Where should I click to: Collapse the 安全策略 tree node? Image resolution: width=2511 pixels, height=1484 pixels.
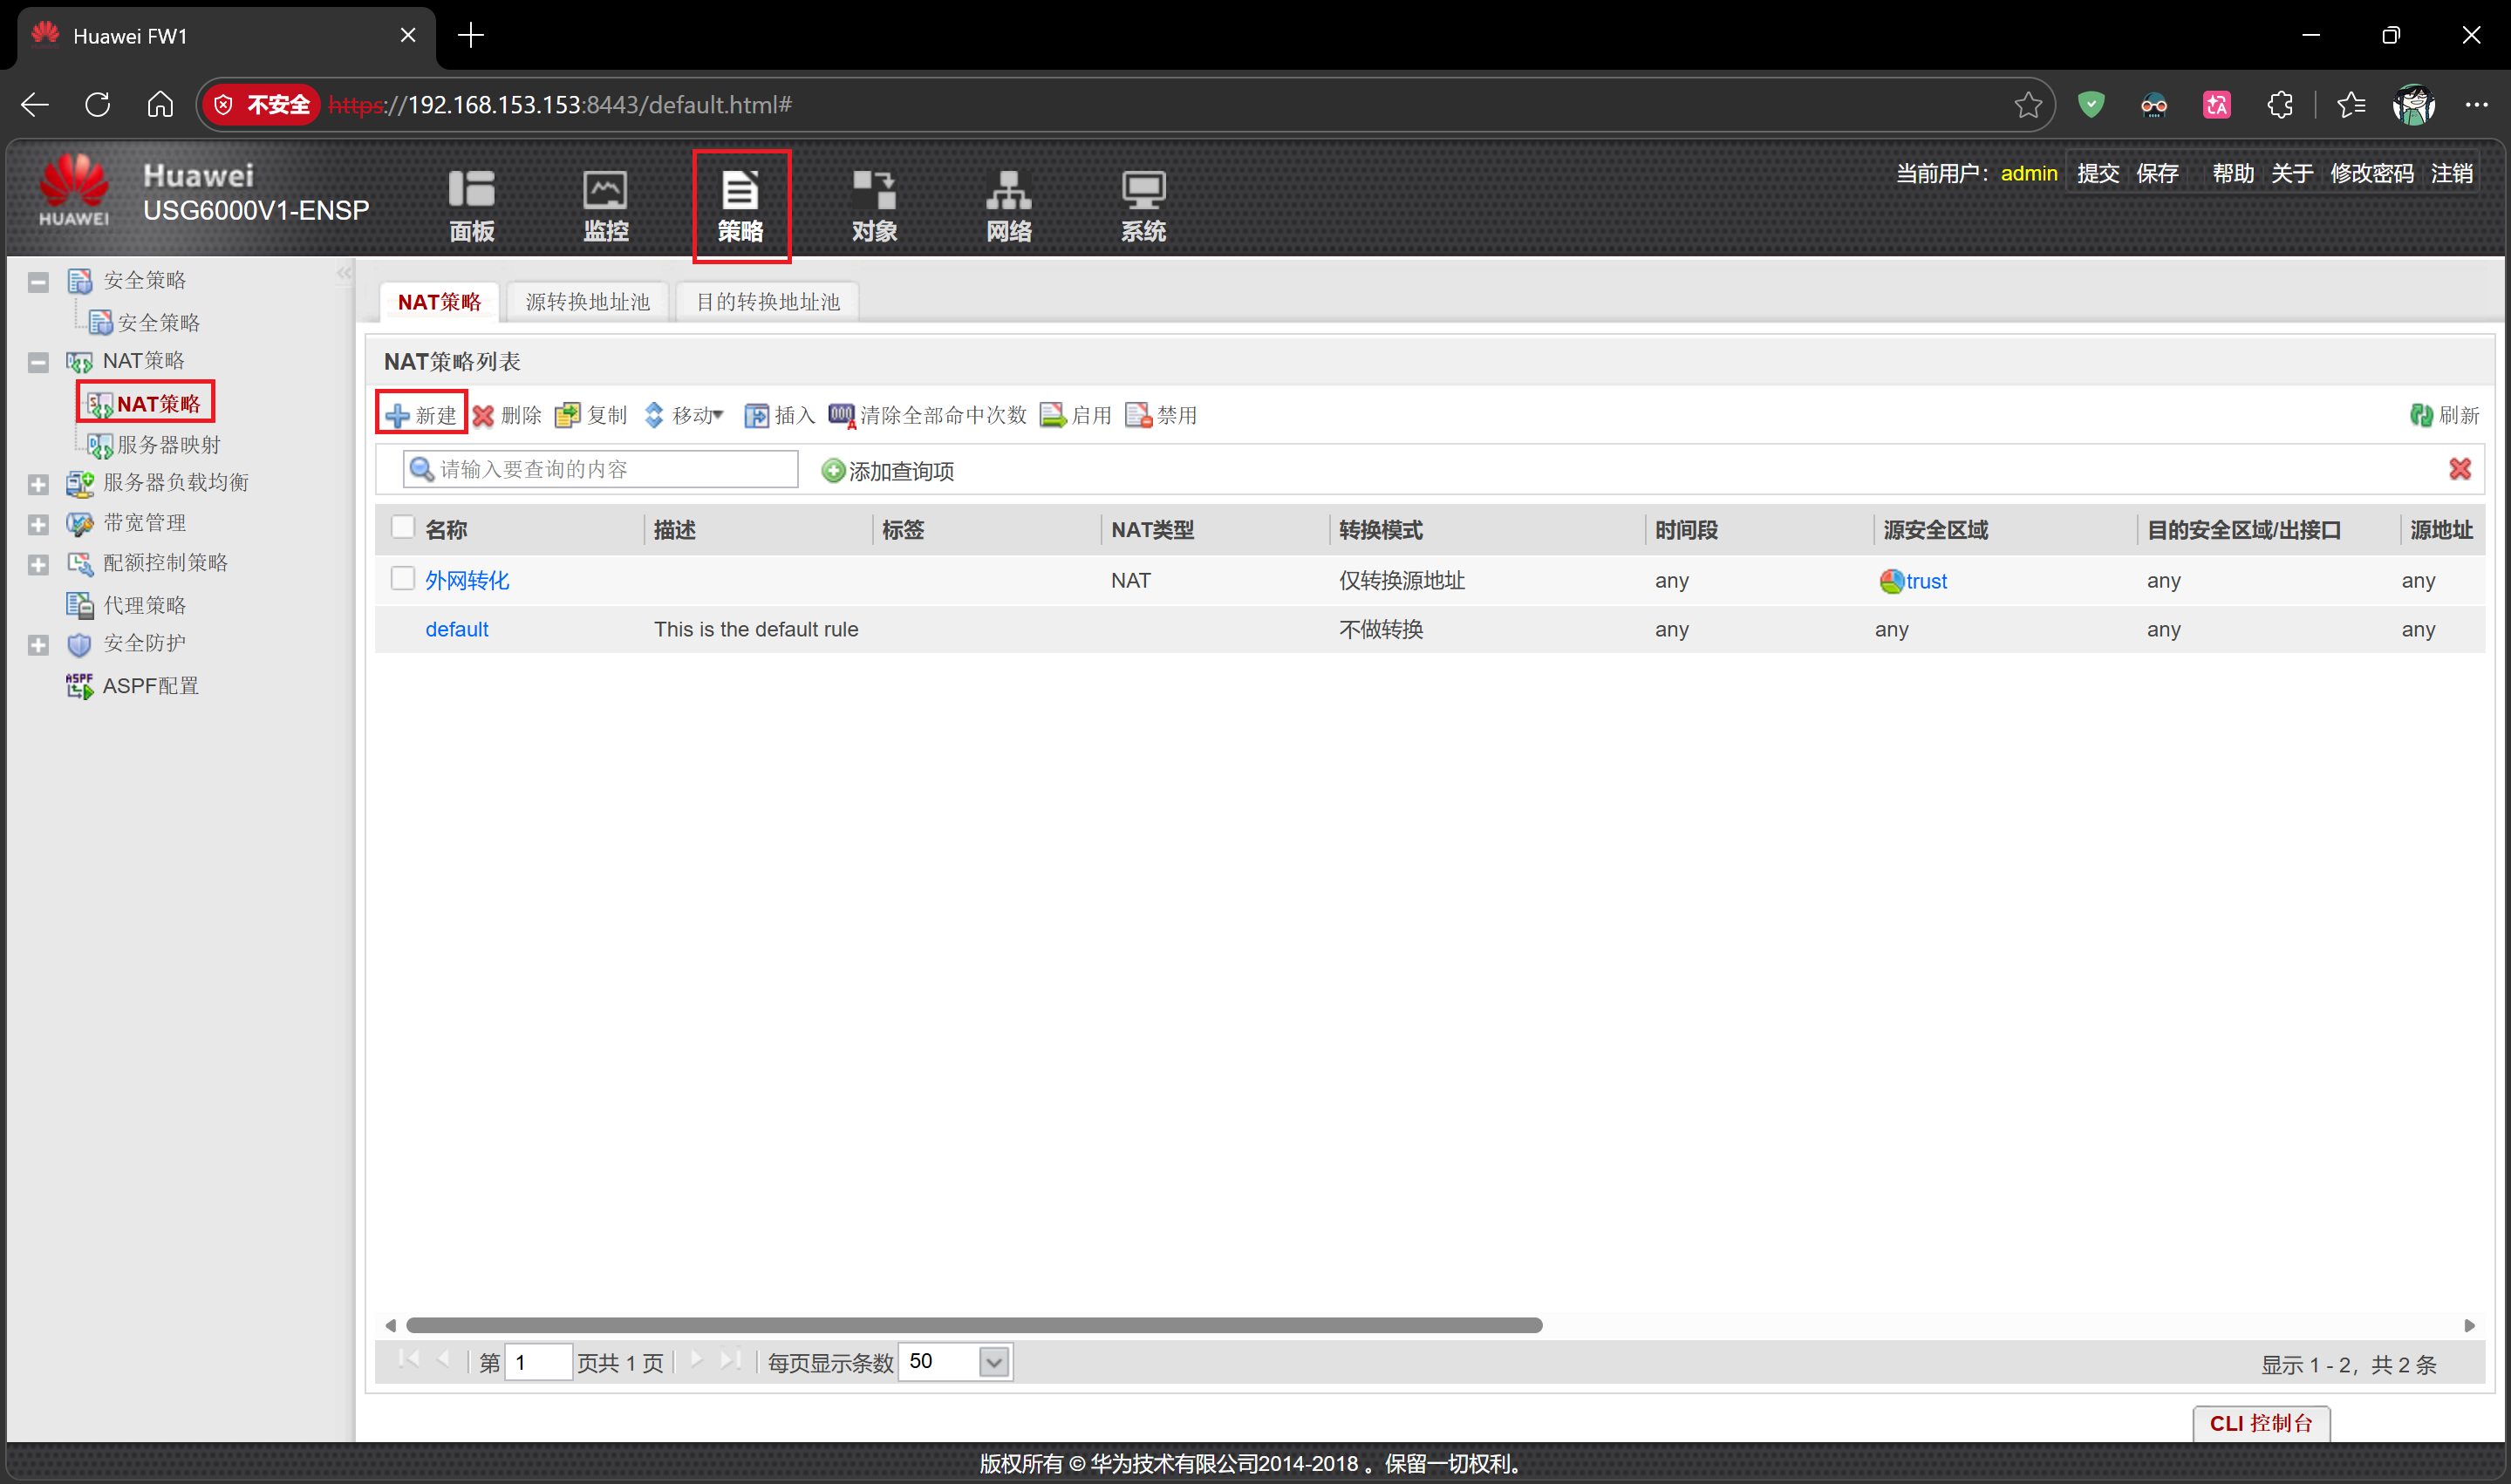pos(38,282)
